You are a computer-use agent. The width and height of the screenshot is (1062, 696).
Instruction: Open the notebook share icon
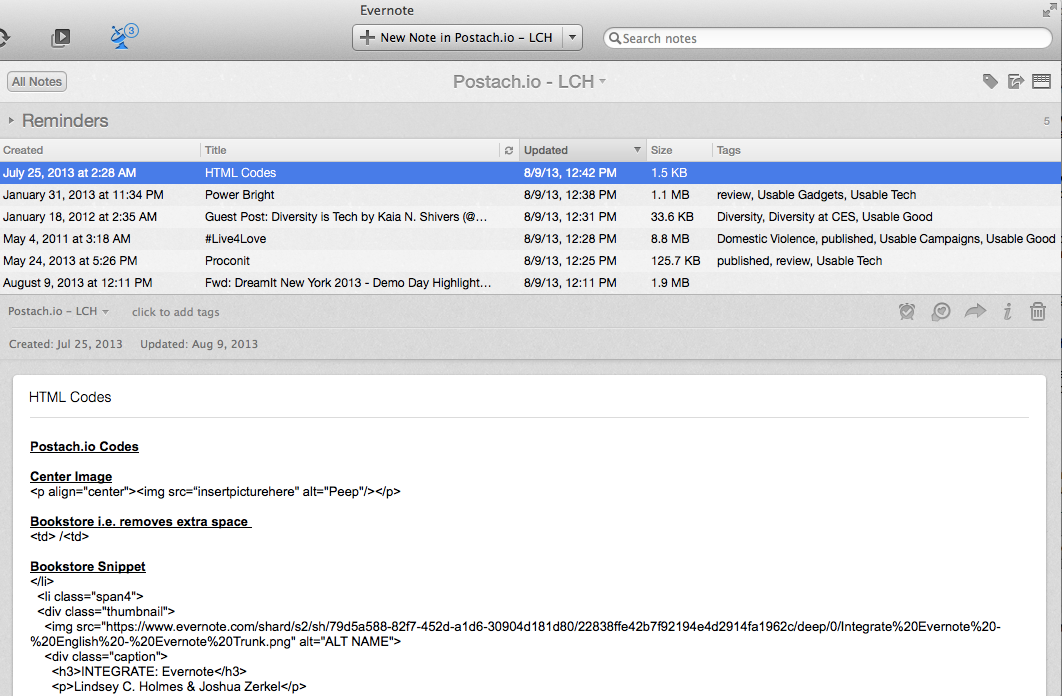(1016, 82)
